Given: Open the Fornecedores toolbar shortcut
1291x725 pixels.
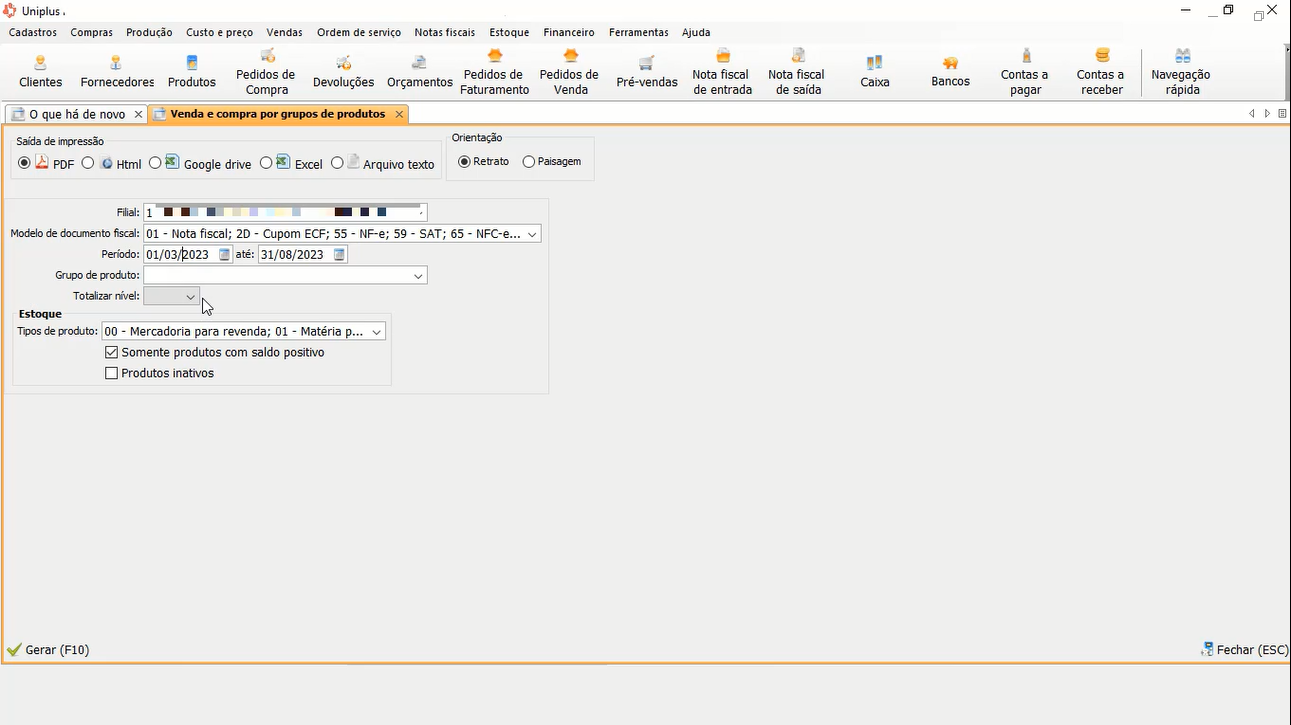Looking at the screenshot, I should (117, 72).
